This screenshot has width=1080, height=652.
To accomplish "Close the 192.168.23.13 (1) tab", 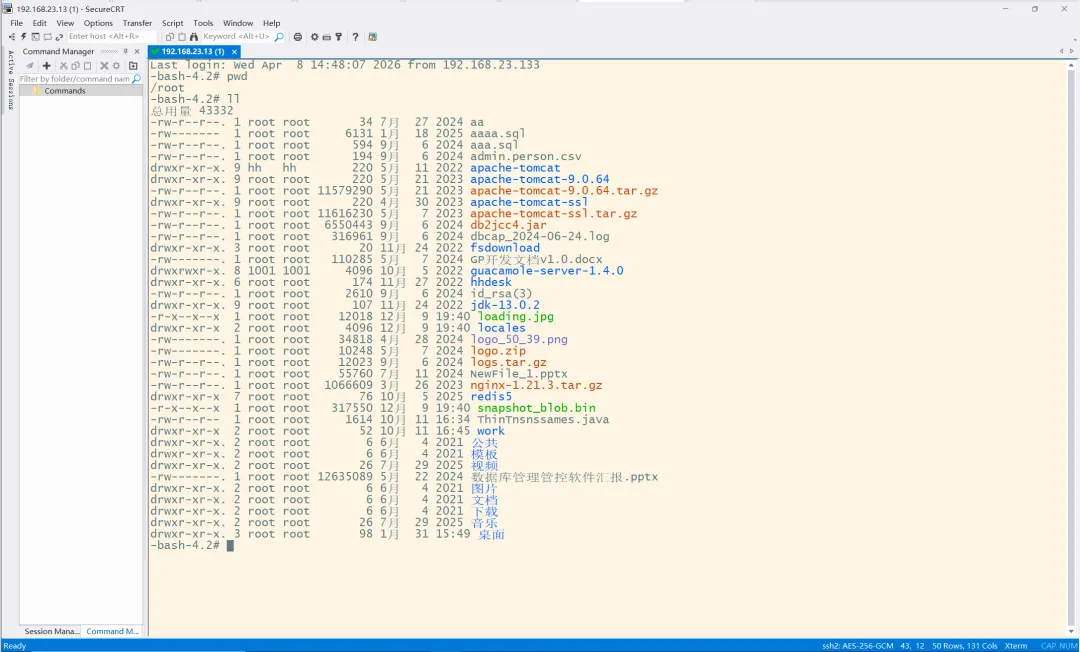I will tap(234, 52).
